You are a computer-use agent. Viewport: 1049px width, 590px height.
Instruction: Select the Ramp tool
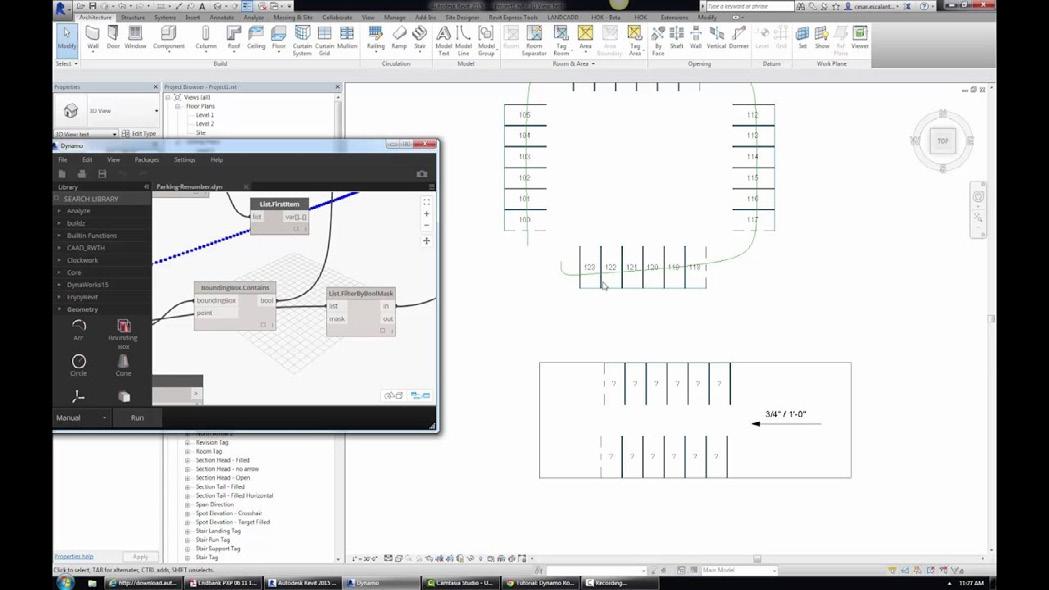tap(399, 39)
